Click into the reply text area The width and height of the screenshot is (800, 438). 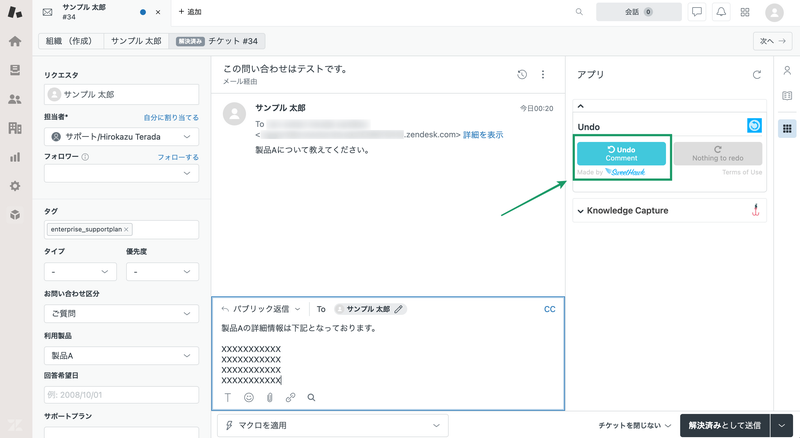[388, 354]
